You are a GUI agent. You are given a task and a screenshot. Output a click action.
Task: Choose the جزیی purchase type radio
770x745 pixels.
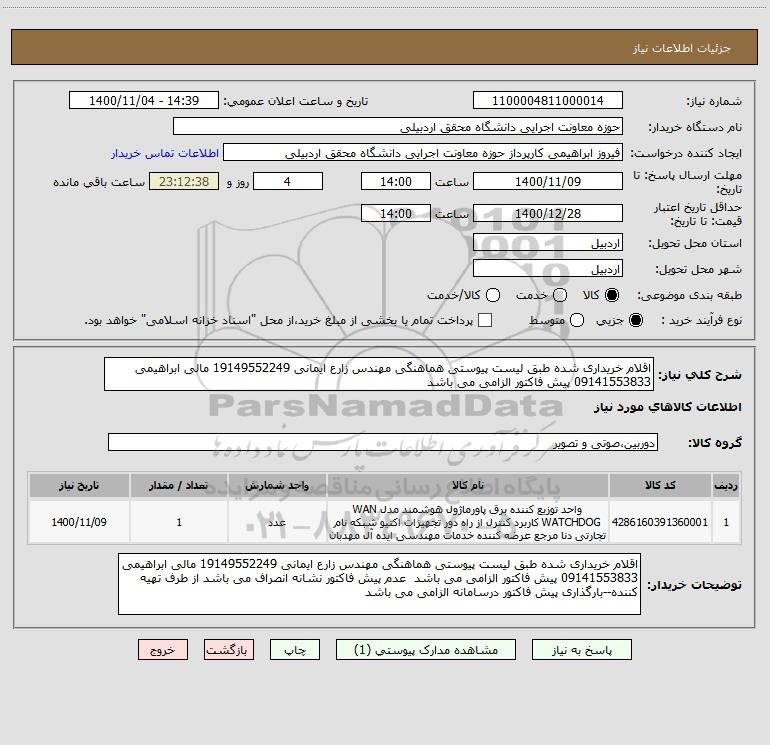(636, 320)
